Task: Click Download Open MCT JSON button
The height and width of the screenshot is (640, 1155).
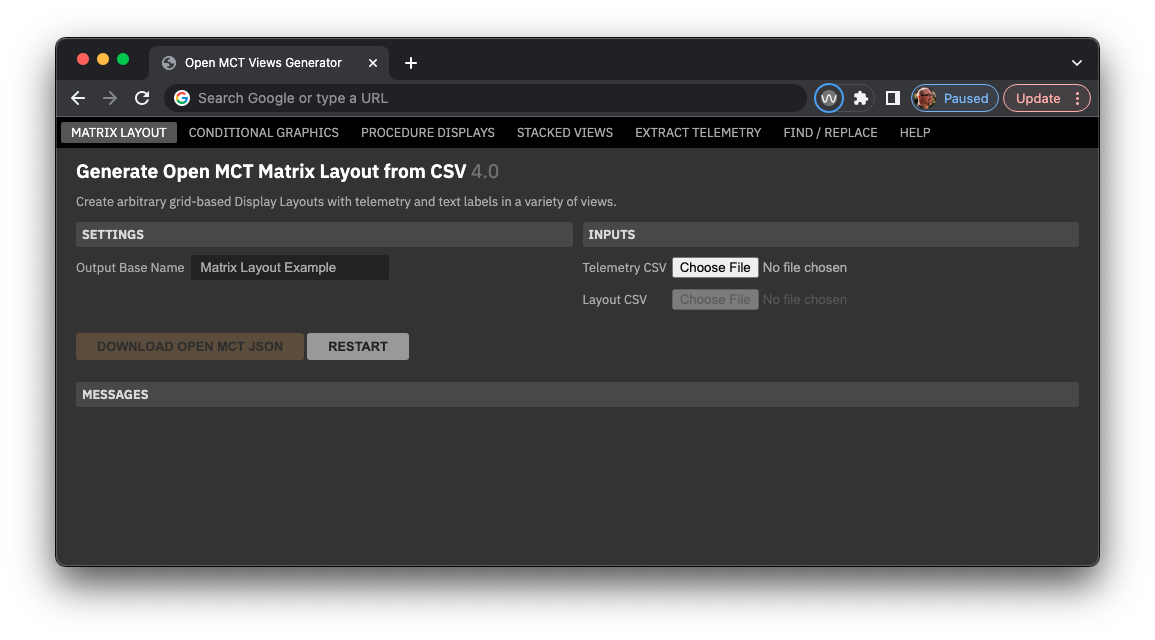Action: [190, 346]
